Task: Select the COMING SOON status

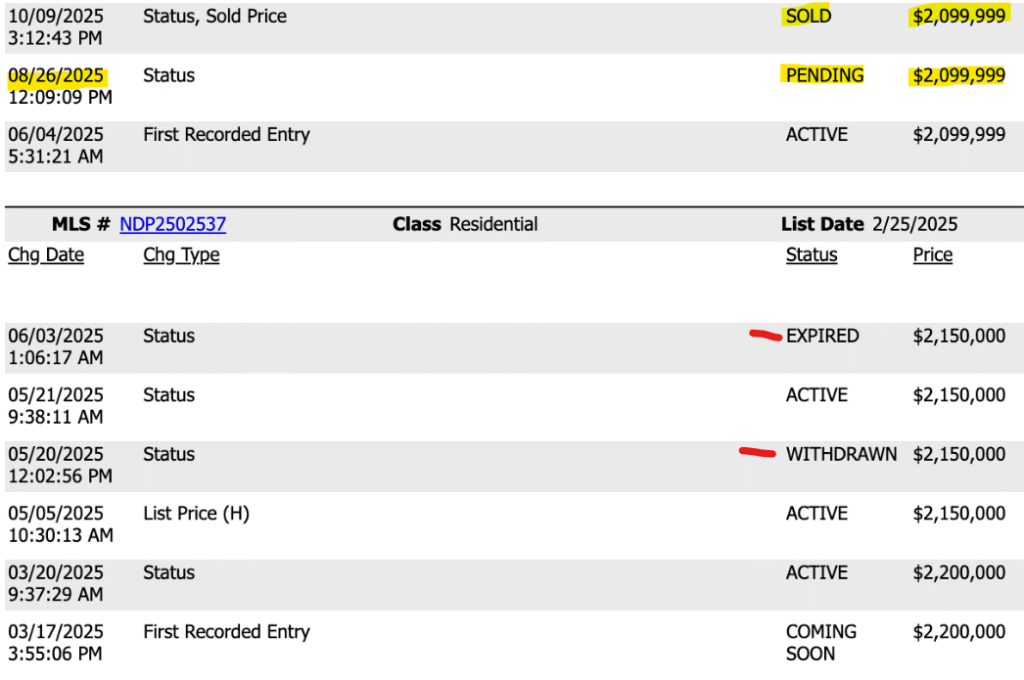Action: click(821, 643)
